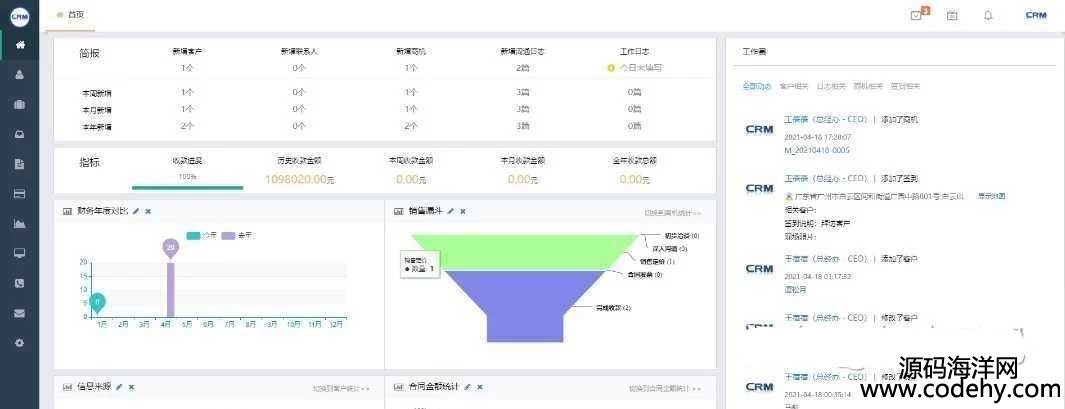The height and width of the screenshot is (409, 1065).
Task: Open the inbox tray icon in sidebar
Action: (x=20, y=134)
